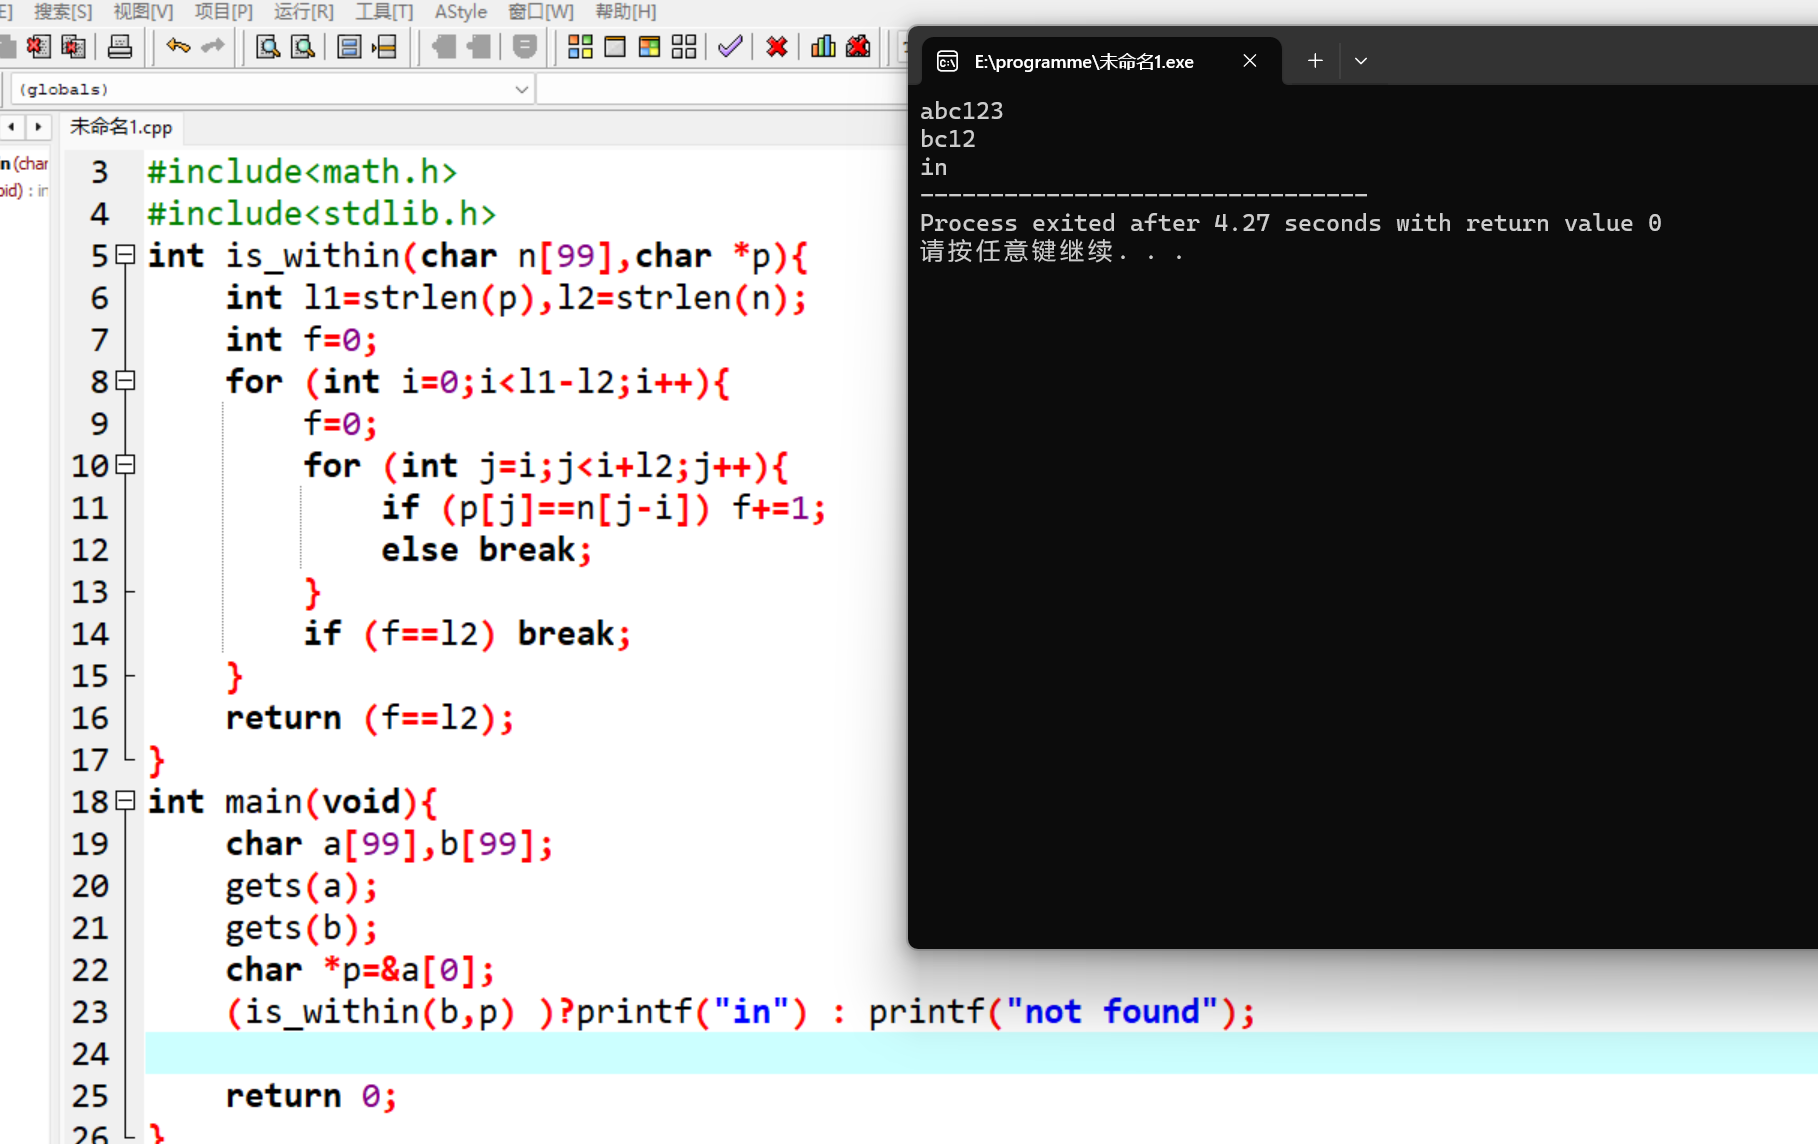Rebuild all using the four-squares icon
This screenshot has width=1818, height=1144.
pyautogui.click(x=684, y=46)
